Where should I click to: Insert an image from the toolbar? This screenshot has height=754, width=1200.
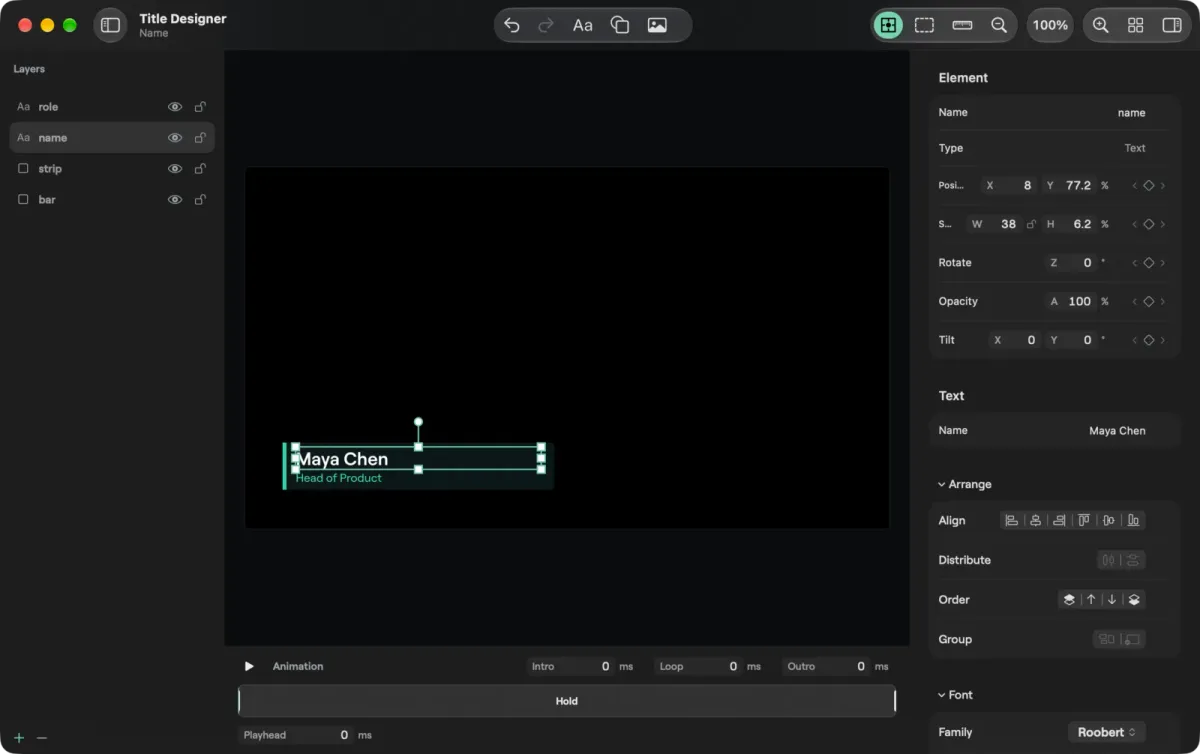pyautogui.click(x=657, y=25)
